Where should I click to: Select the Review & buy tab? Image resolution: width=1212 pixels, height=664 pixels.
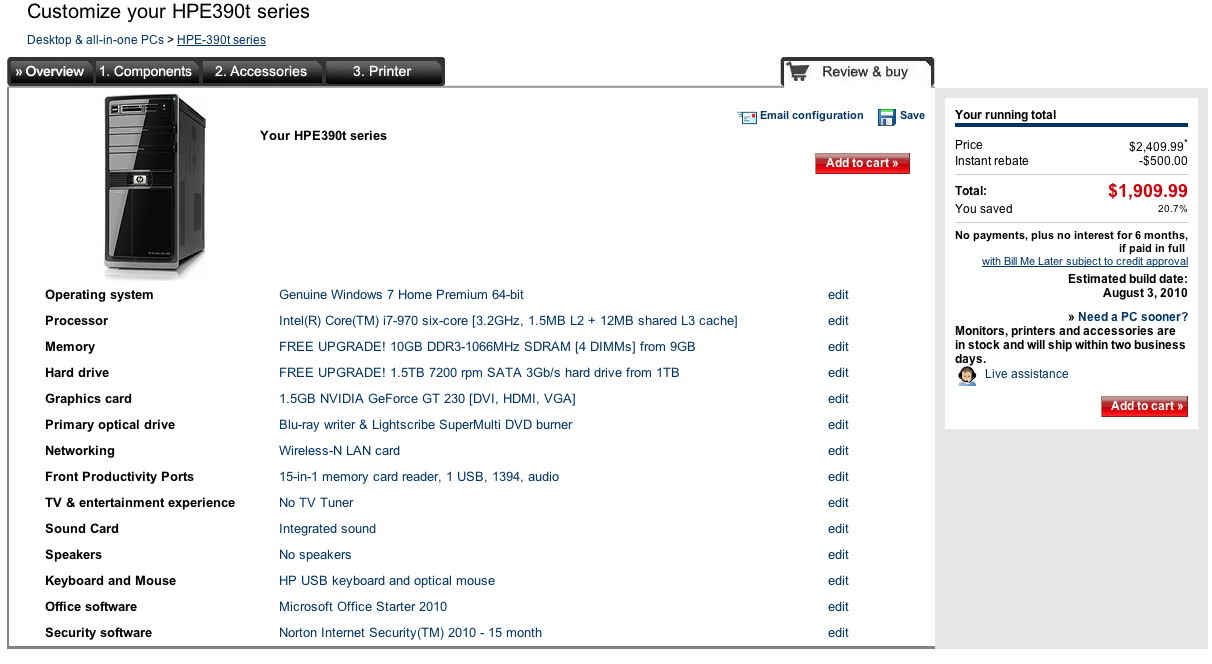pyautogui.click(x=857, y=72)
